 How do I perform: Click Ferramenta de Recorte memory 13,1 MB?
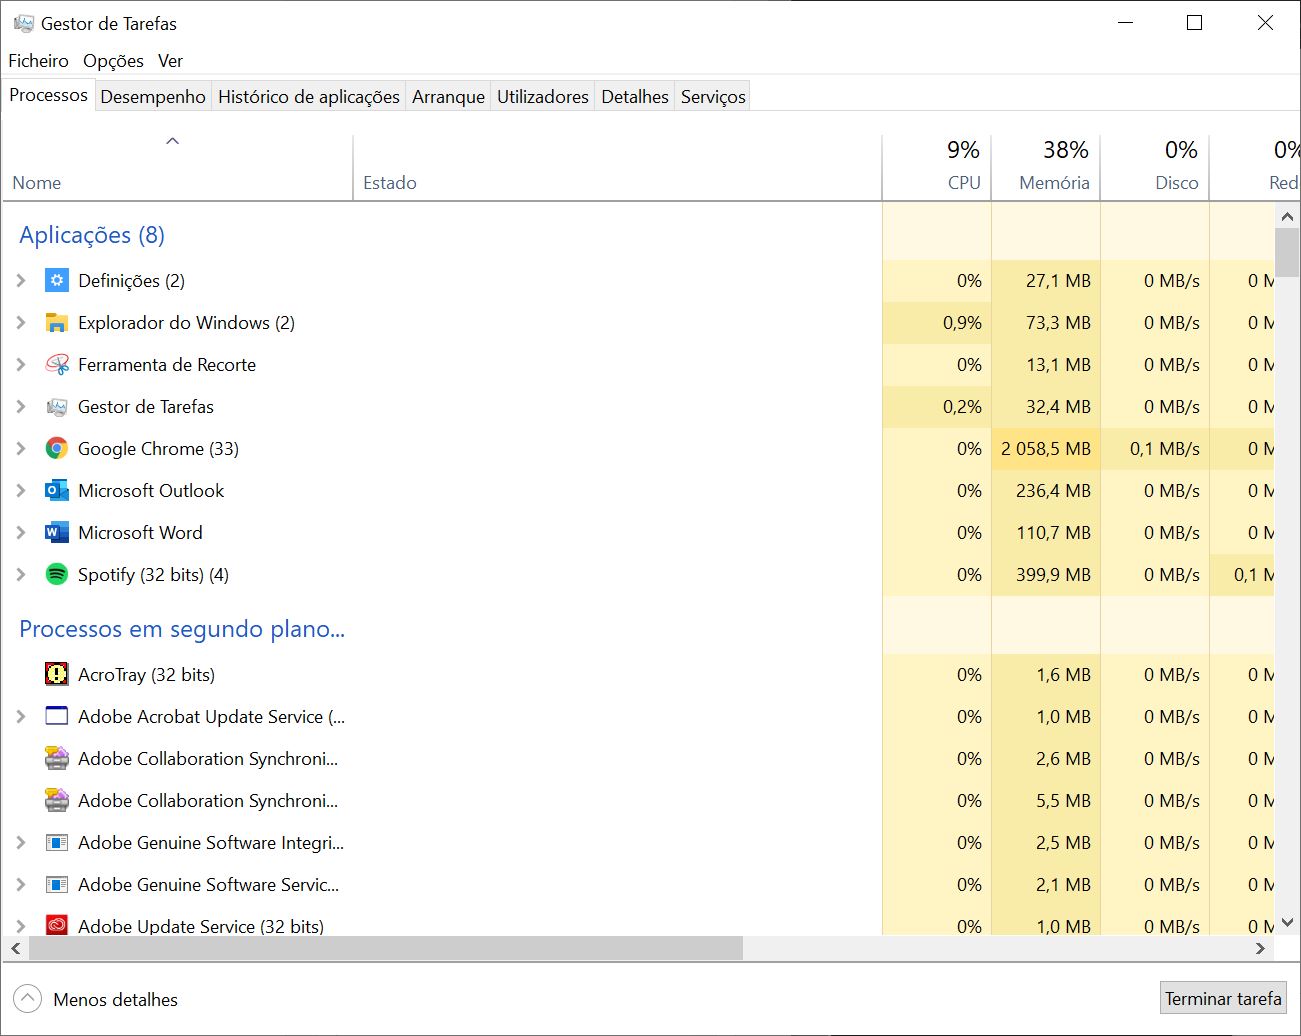click(1058, 365)
